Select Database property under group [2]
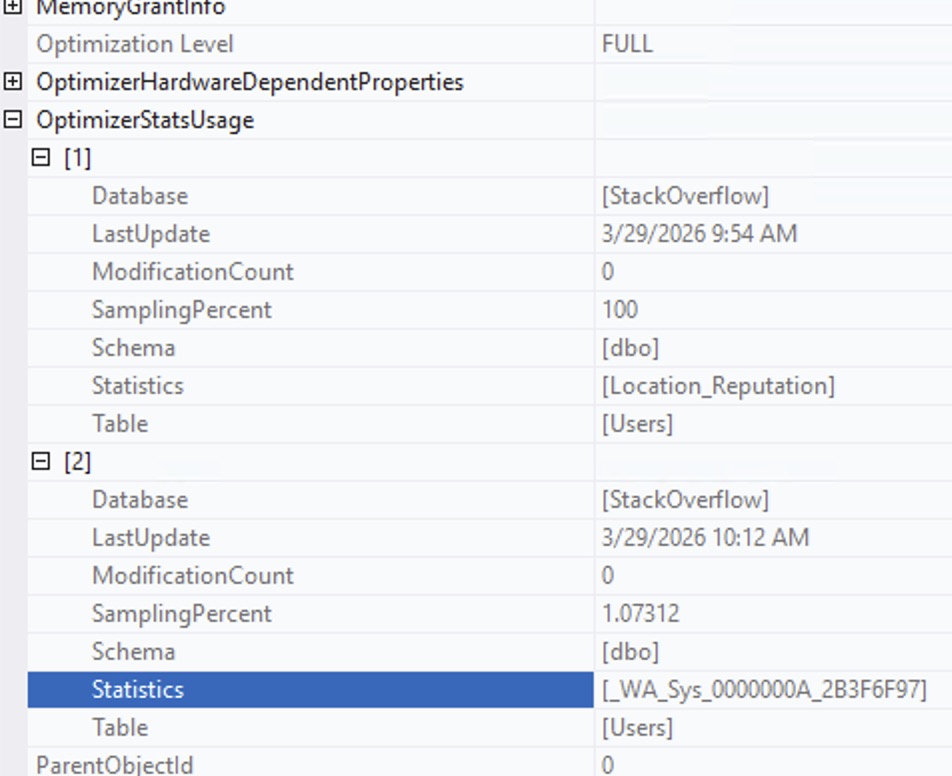Viewport: 952px width, 776px height. [139, 500]
